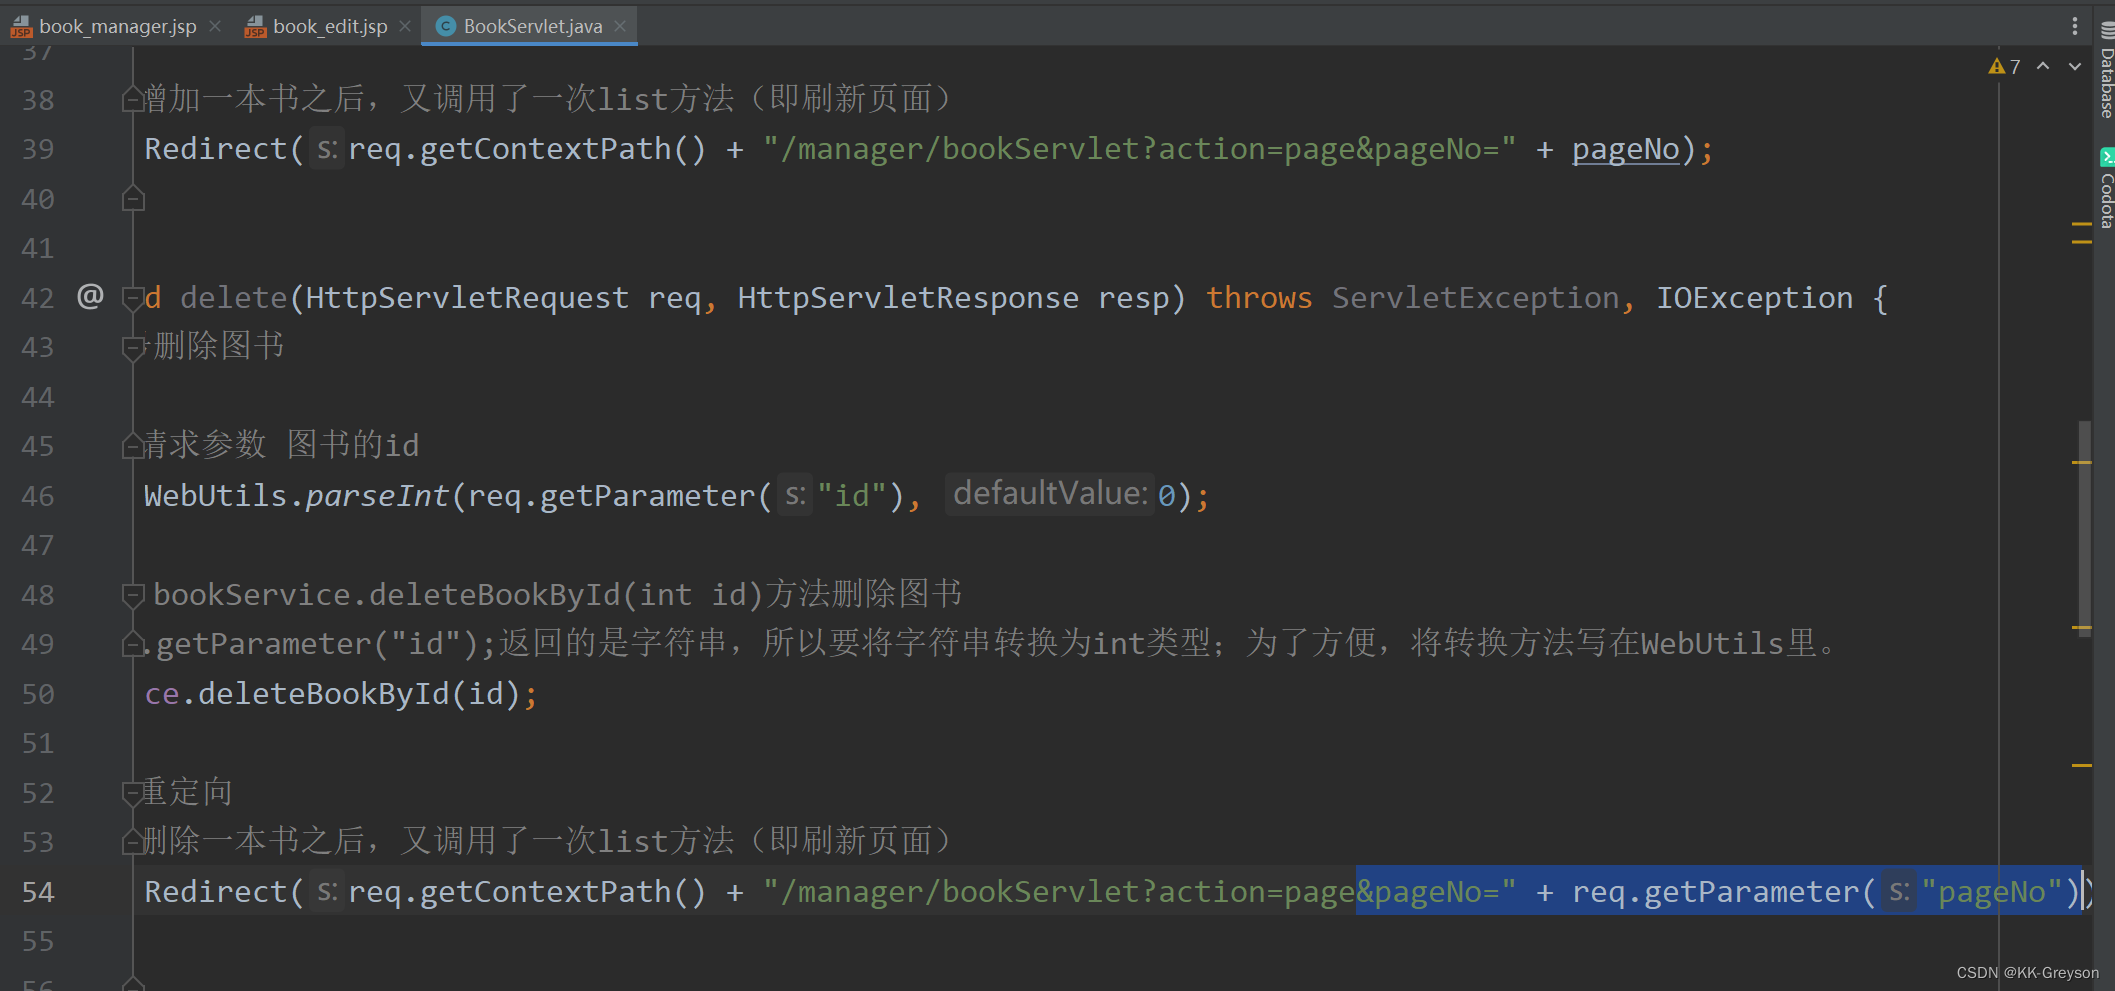This screenshot has height=991, width=2115.
Task: Toggle the fold marker on line 38
Action: pos(133,99)
